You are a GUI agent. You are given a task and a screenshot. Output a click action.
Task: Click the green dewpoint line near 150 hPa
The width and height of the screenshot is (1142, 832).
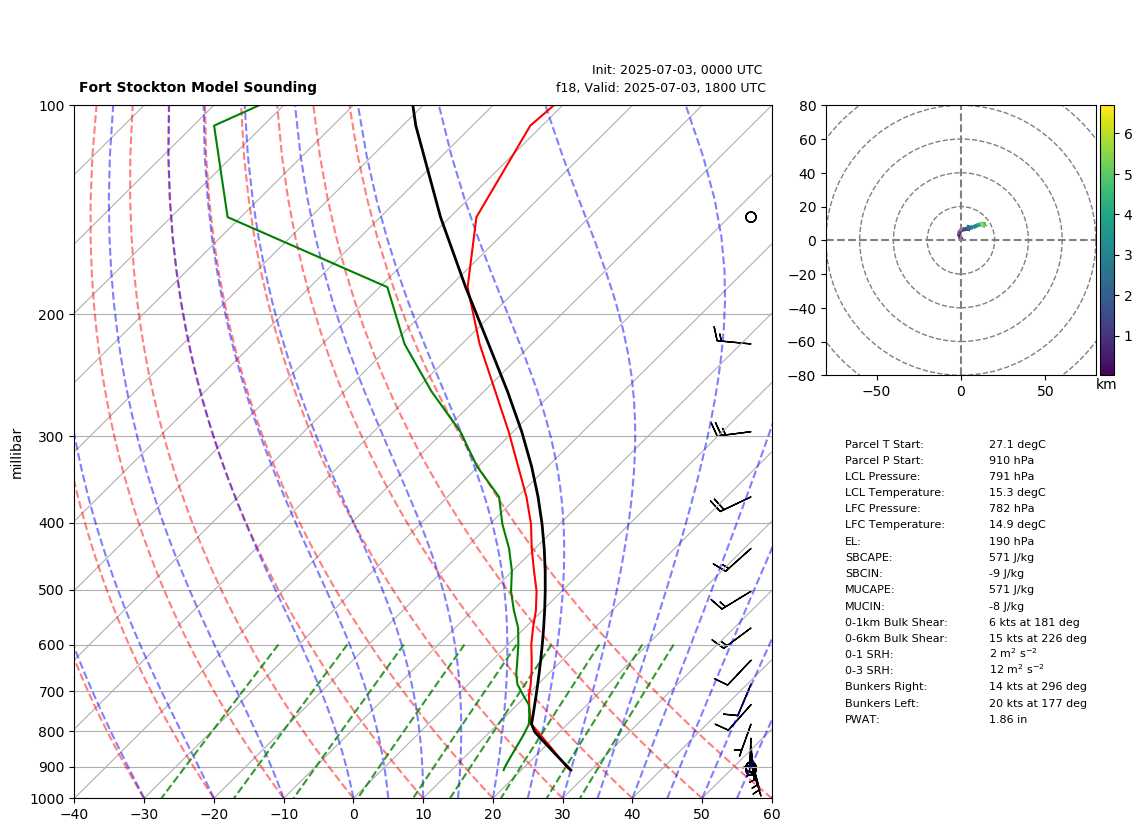221,171
